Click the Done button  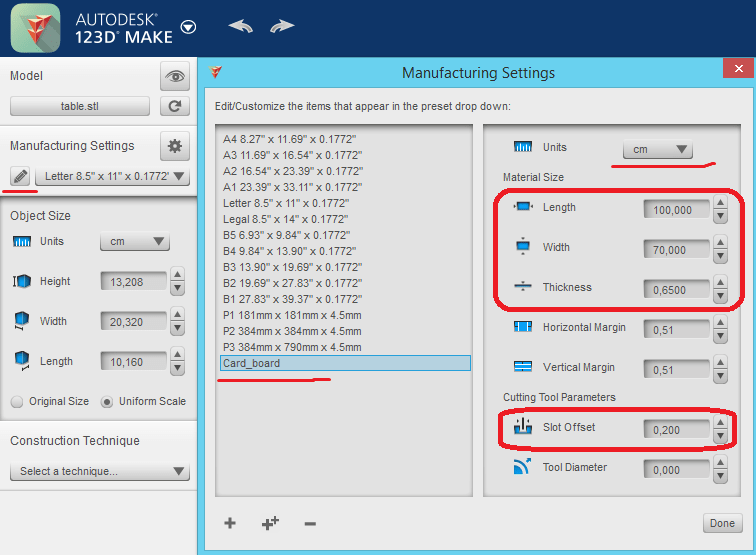[x=722, y=523]
